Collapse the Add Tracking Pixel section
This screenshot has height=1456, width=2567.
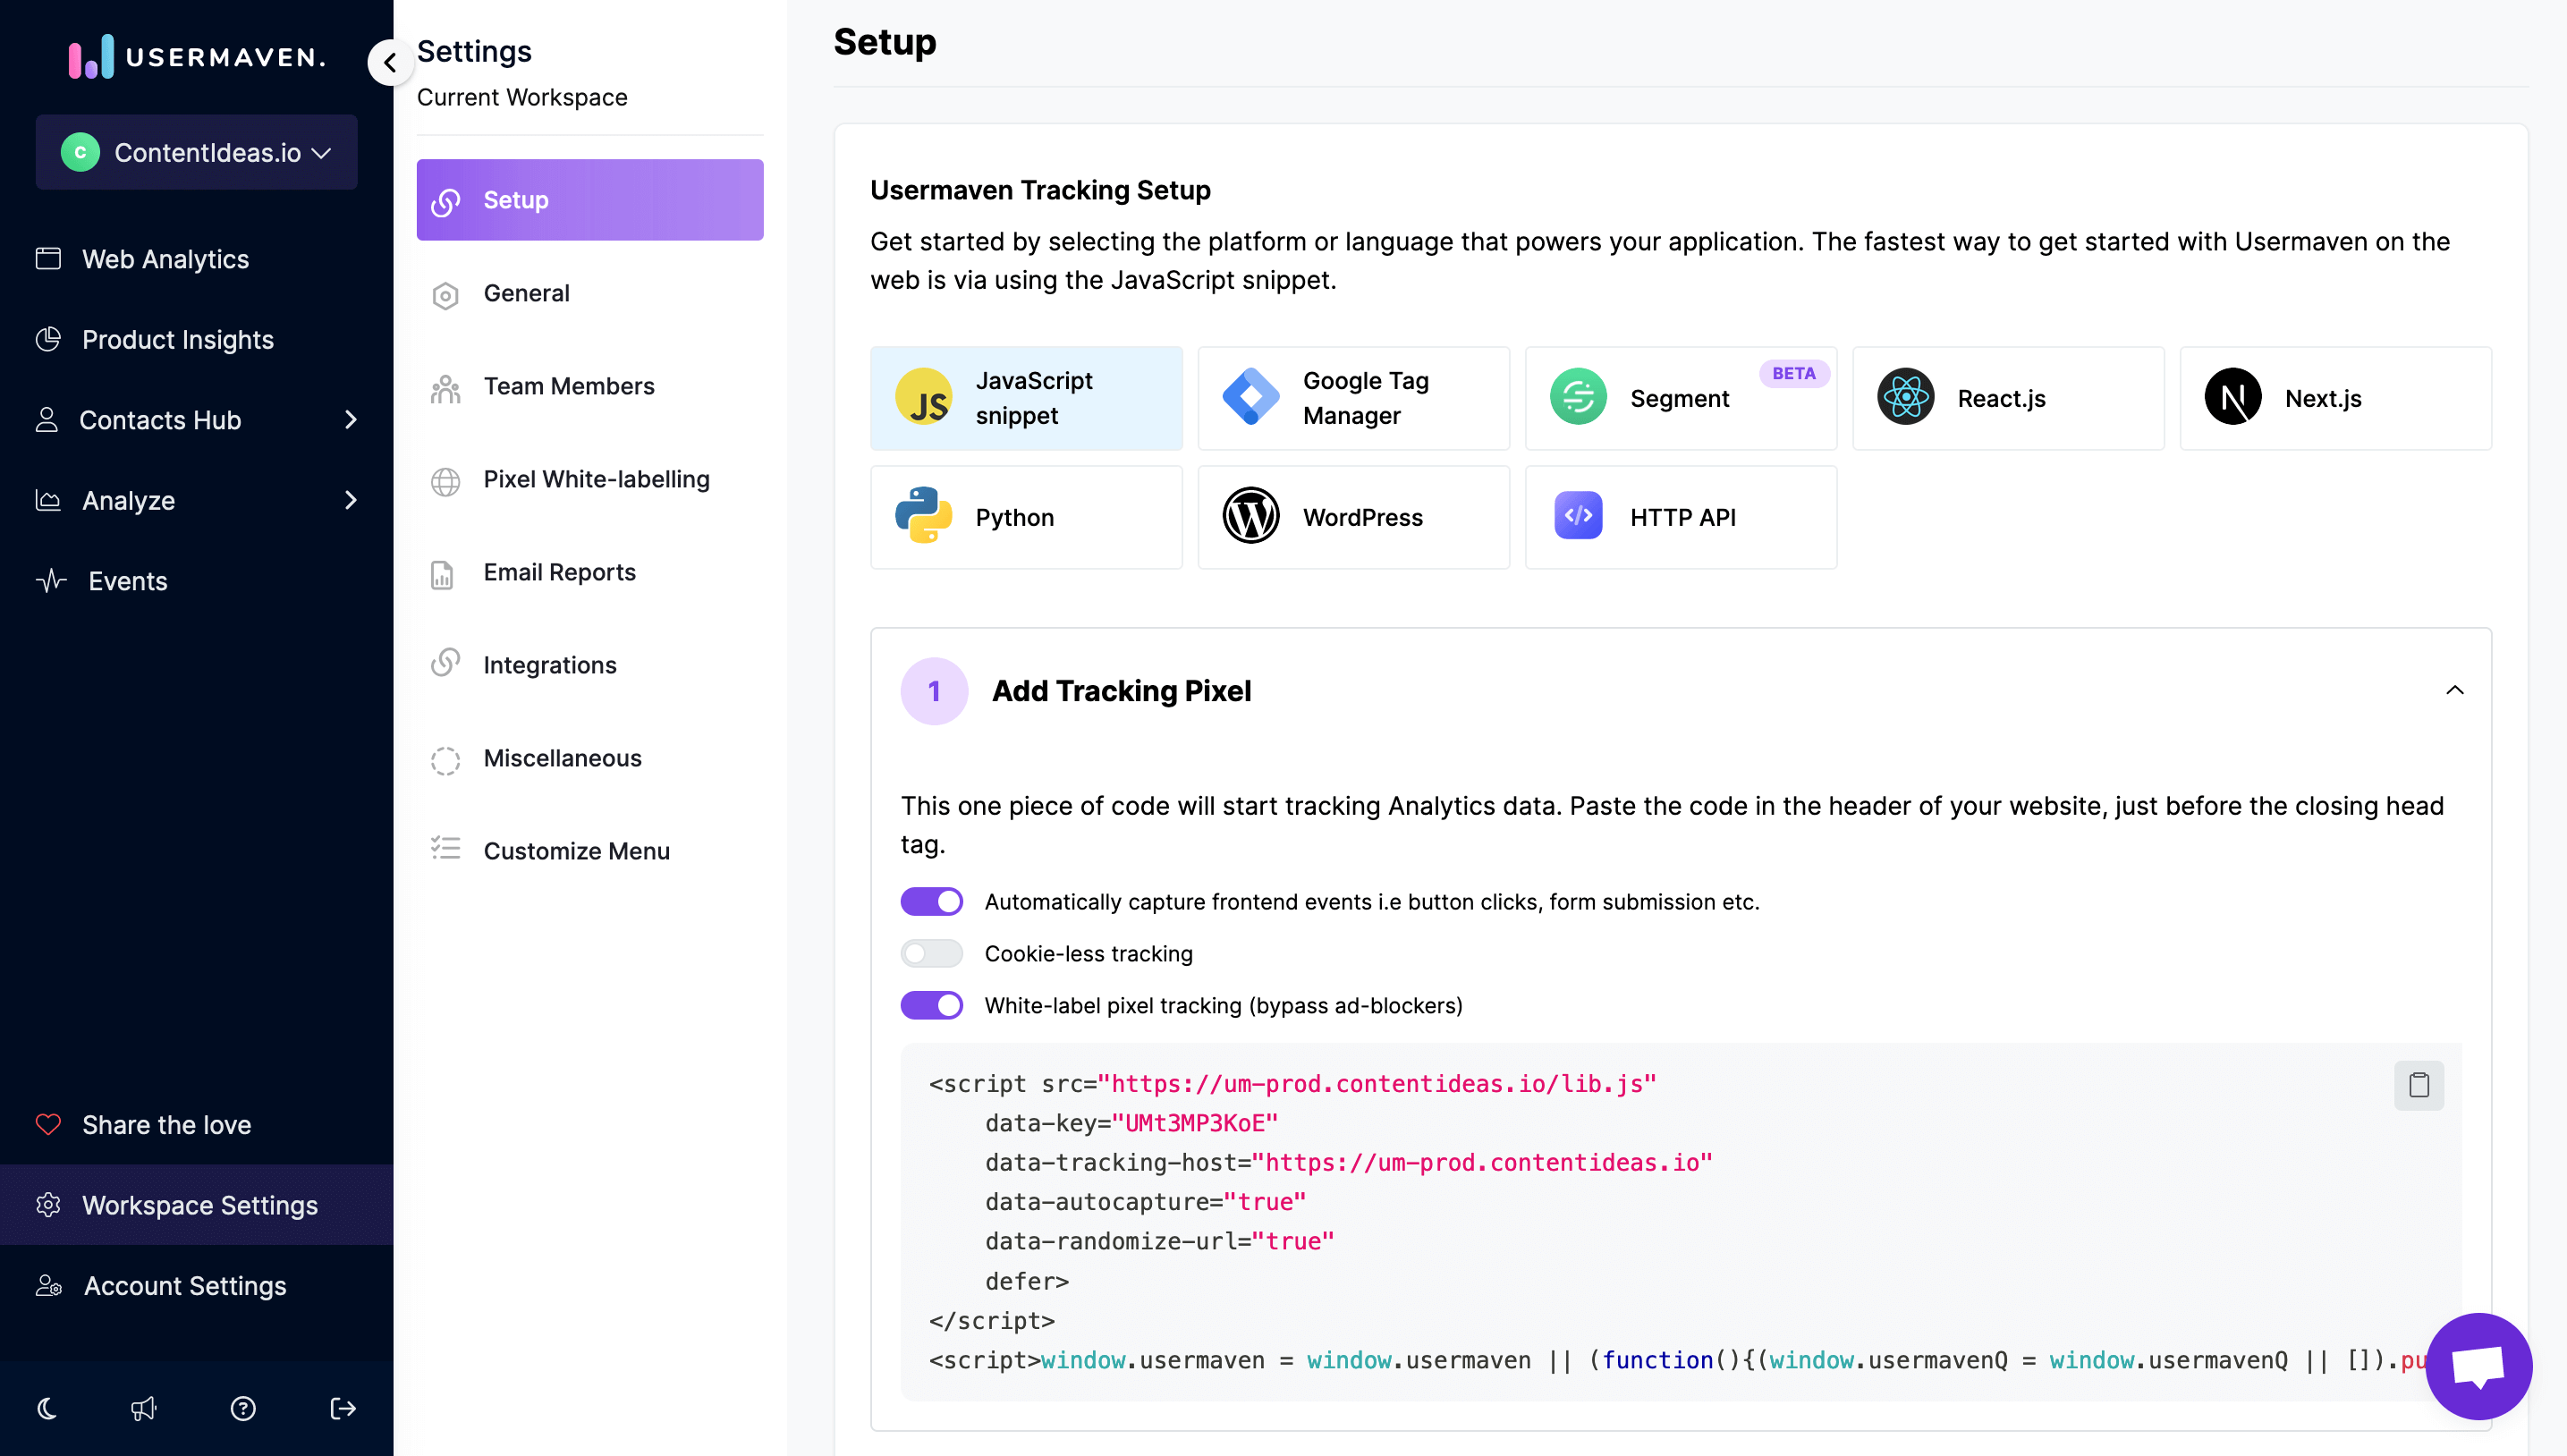pos(2454,691)
